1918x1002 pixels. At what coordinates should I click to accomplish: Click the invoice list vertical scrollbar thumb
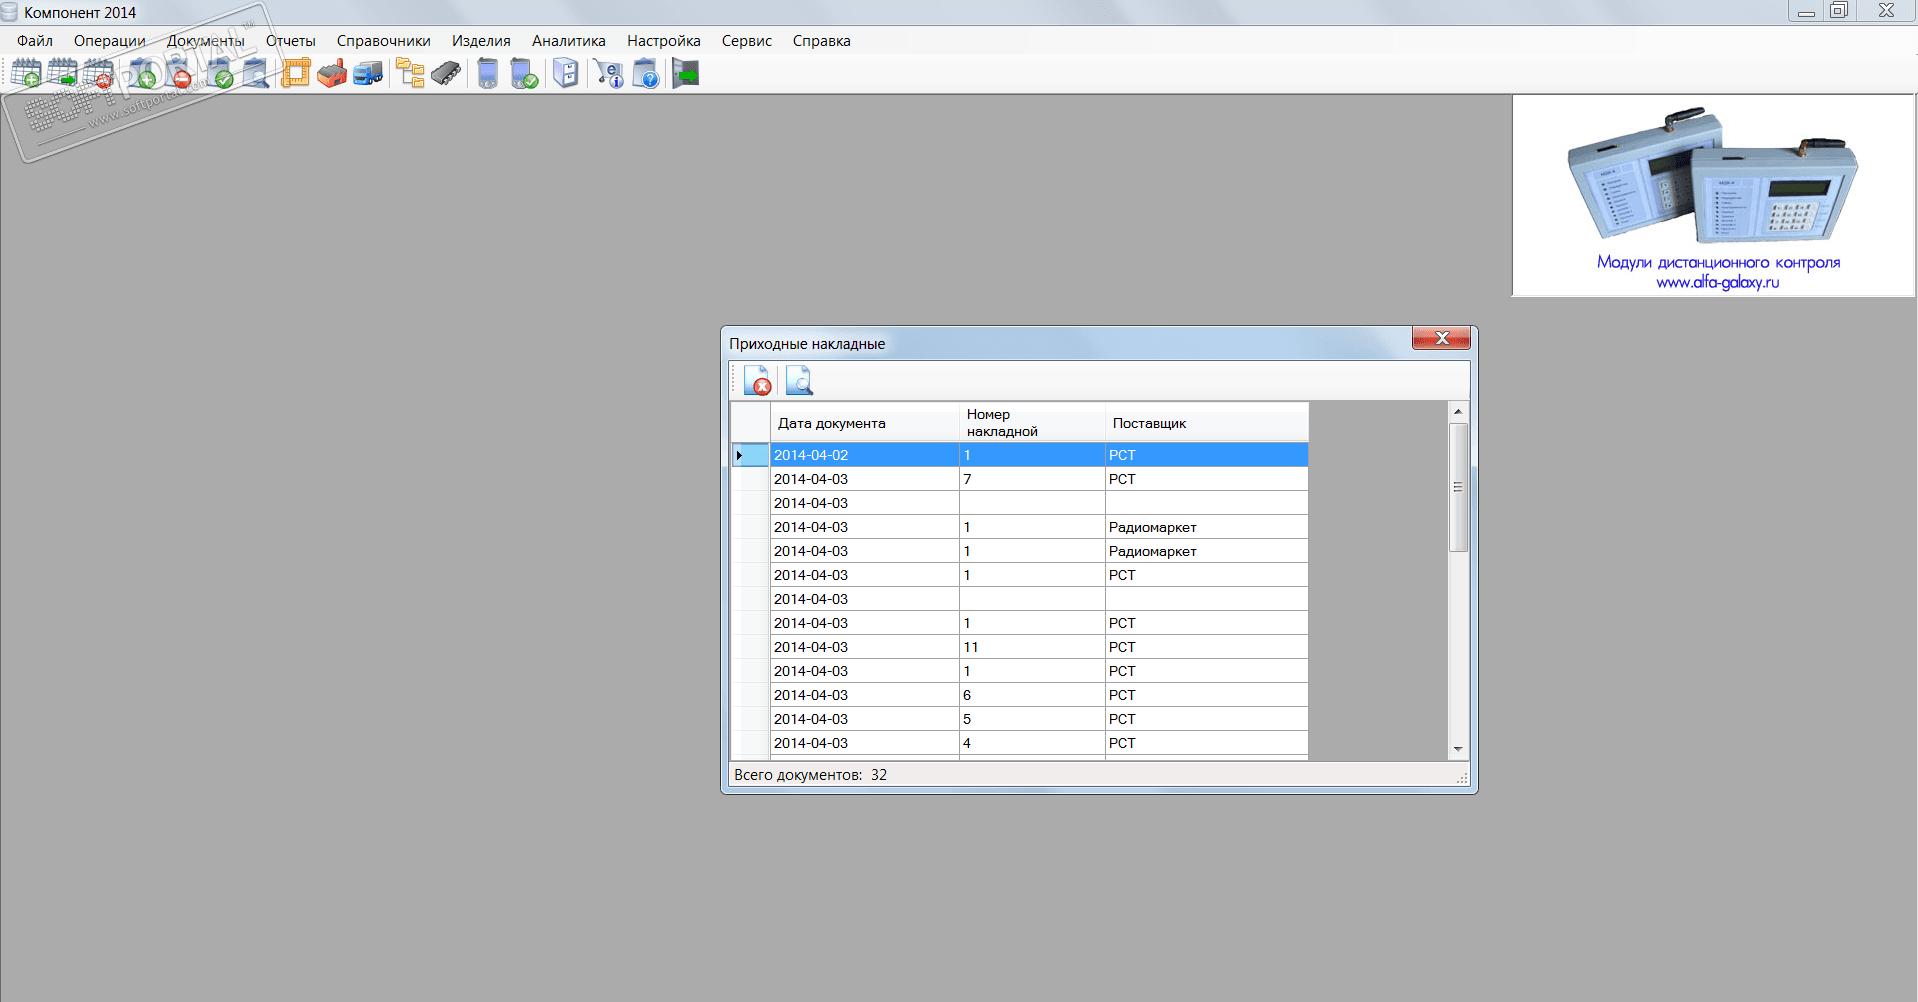point(1458,487)
